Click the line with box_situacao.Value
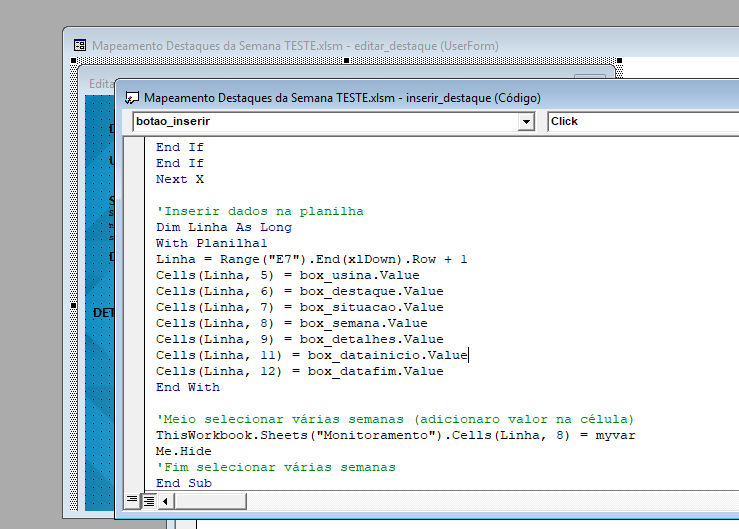The width and height of the screenshot is (739, 529). click(300, 307)
